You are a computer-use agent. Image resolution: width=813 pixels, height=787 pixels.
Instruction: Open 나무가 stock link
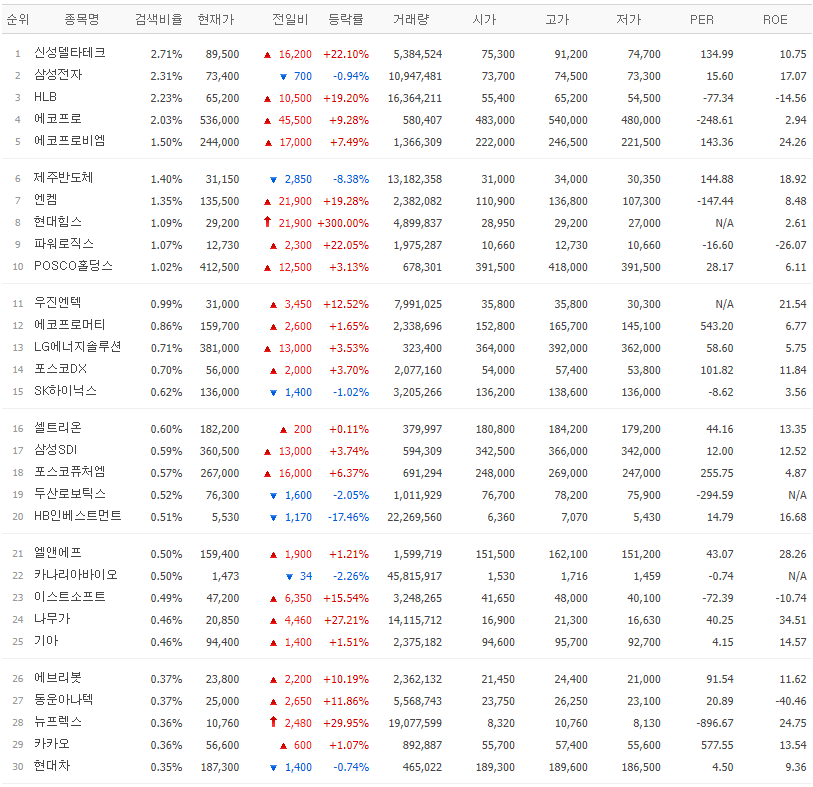coord(52,619)
